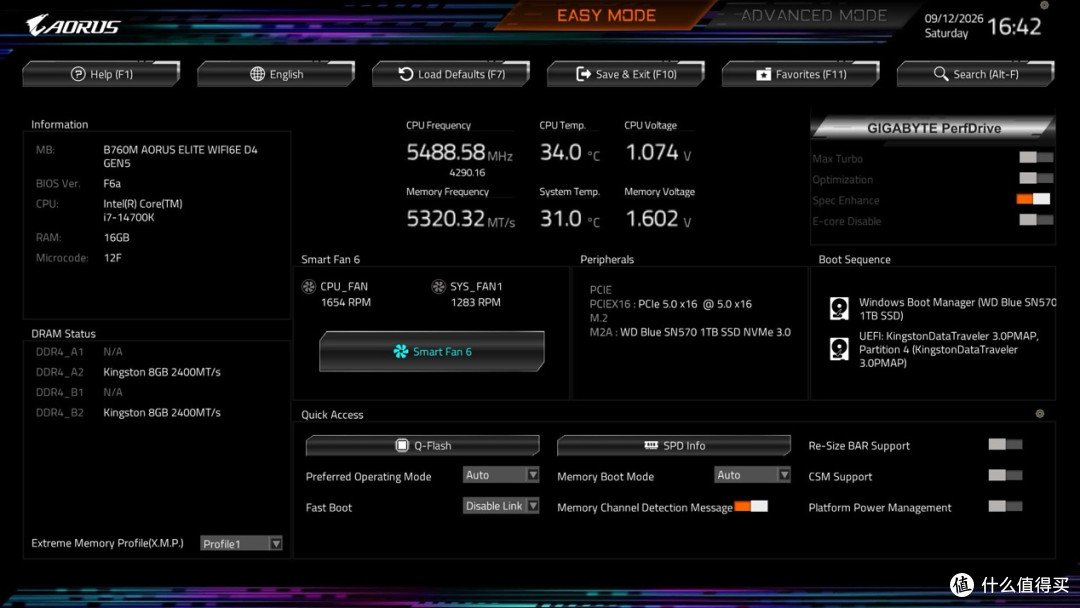The width and height of the screenshot is (1080, 608).
Task: Click CPU Temp 34.0 value
Action: (570, 152)
